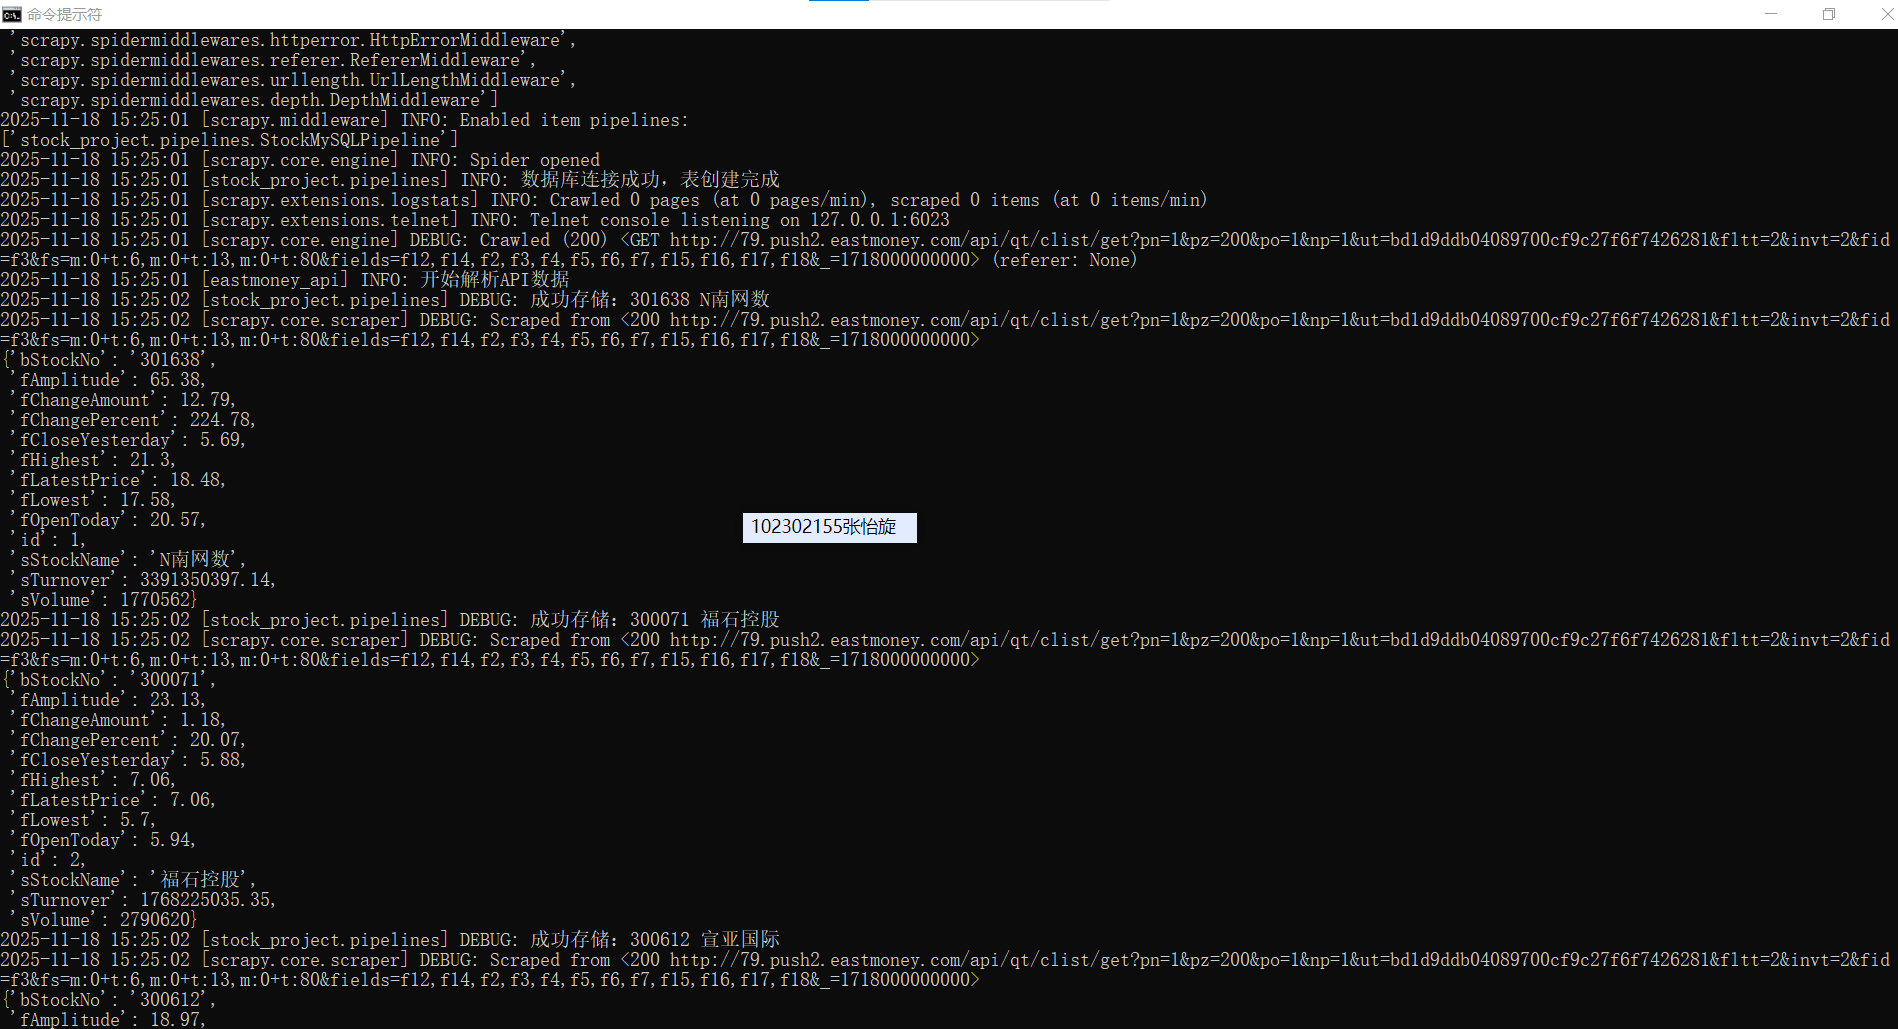Click the 102302155张怡旋 label box

[x=829, y=527]
